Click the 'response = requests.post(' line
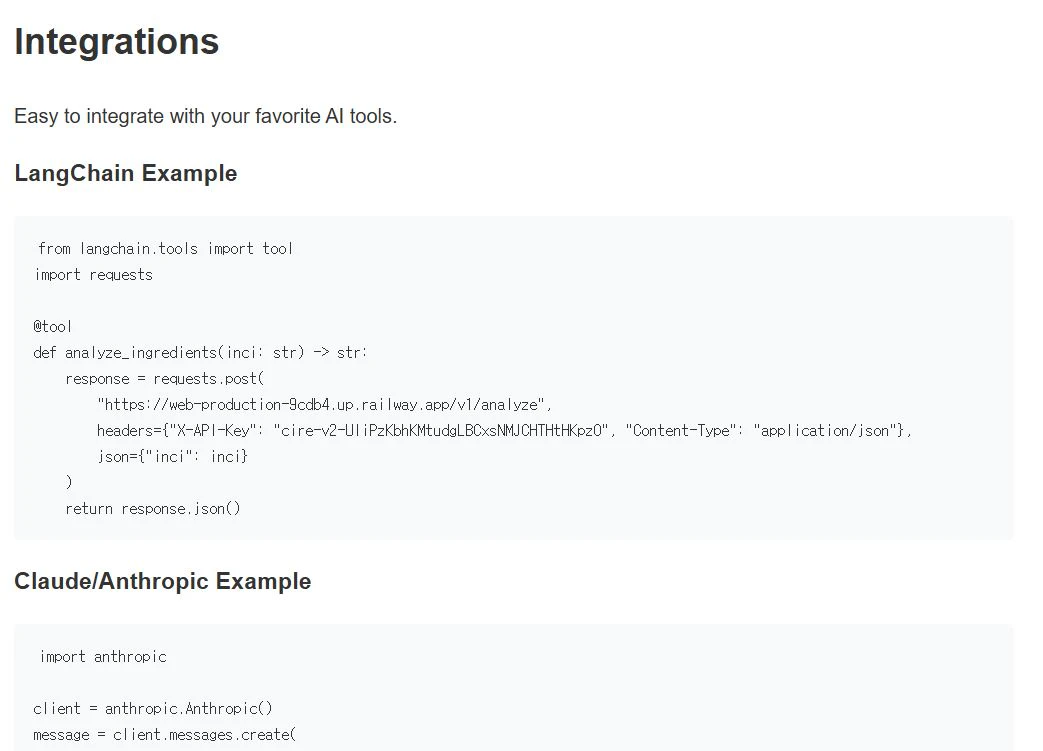This screenshot has width=1043, height=751. (x=164, y=378)
